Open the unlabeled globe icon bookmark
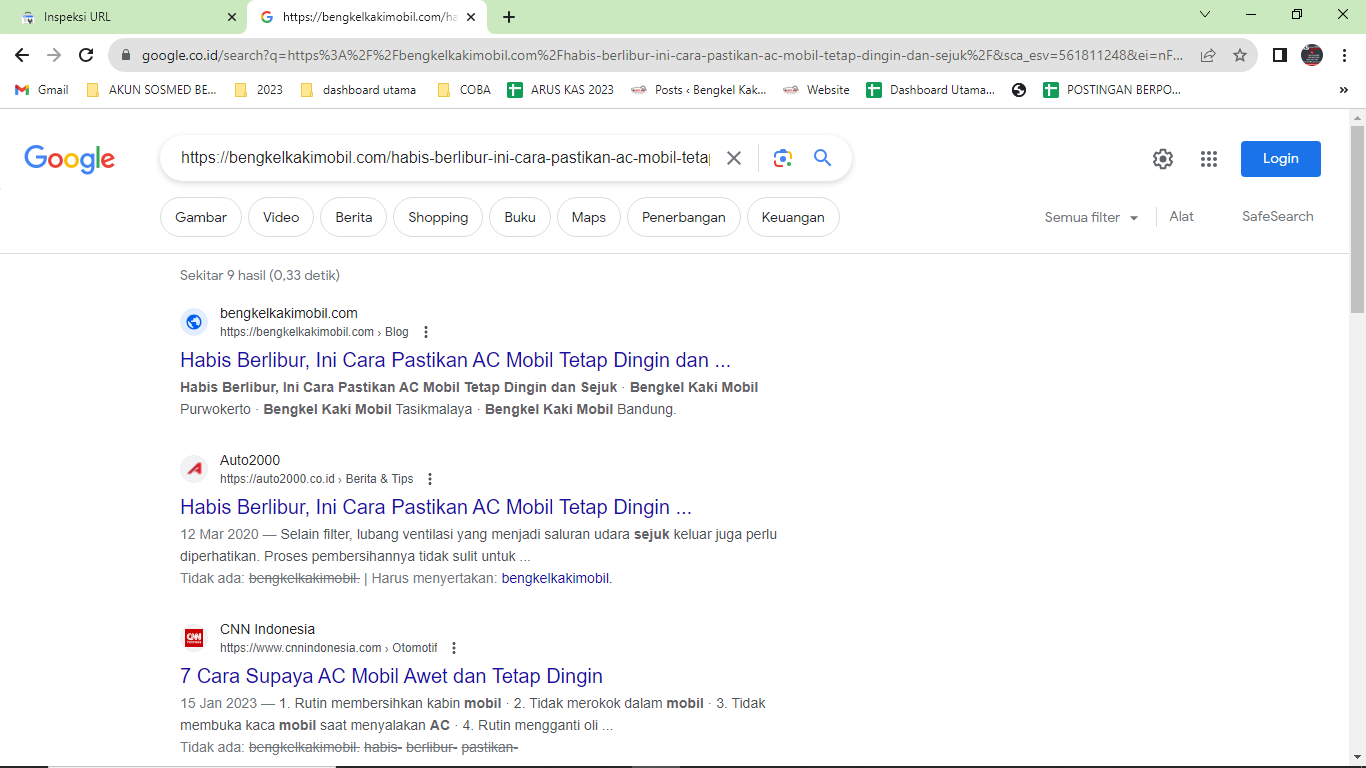 (1019, 90)
